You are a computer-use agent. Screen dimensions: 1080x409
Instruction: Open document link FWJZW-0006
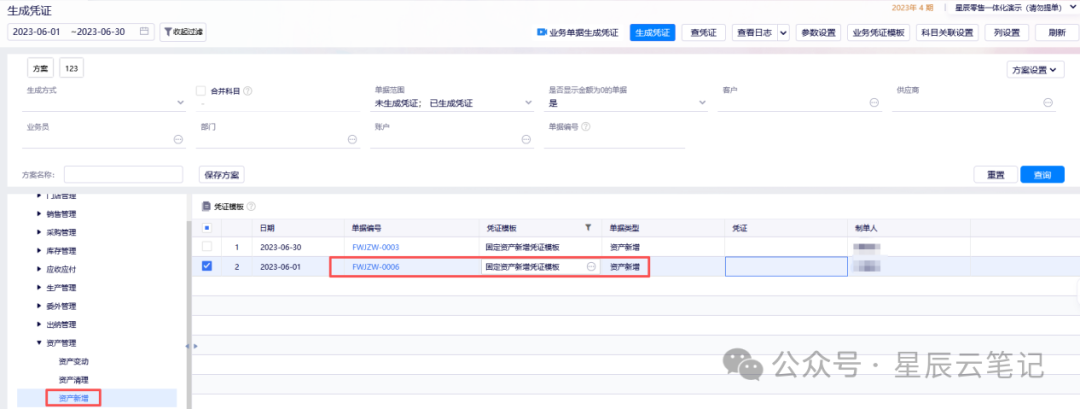pyautogui.click(x=375, y=266)
